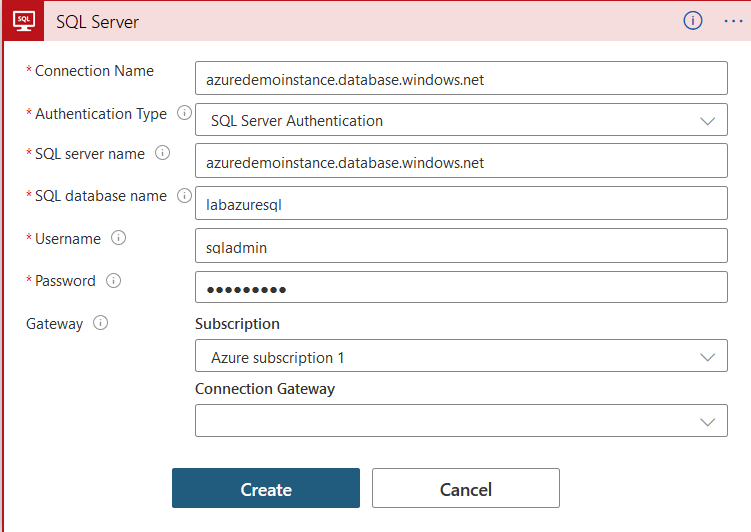This screenshot has height=532, width=751.
Task: Click info icon beside SQL server name
Action: [x=162, y=154]
